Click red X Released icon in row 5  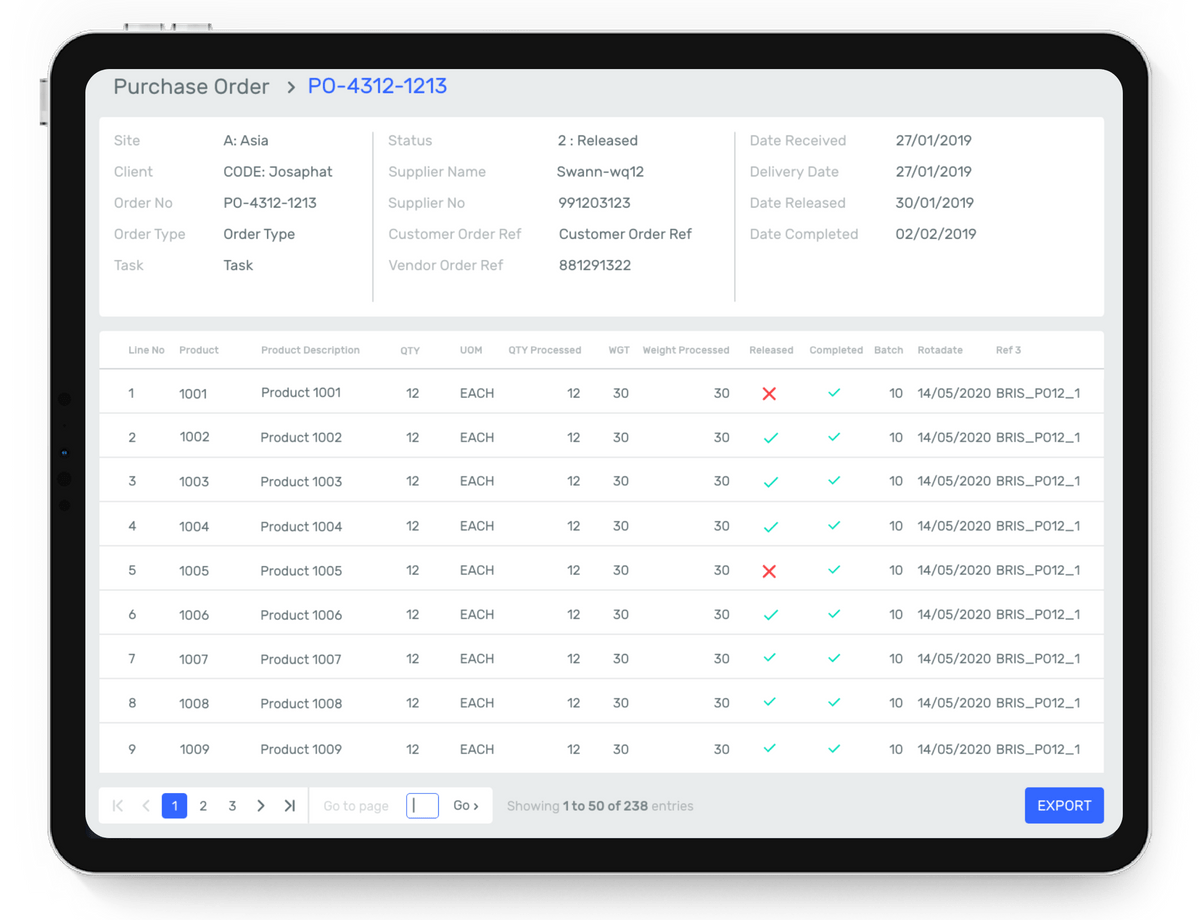pos(769,571)
